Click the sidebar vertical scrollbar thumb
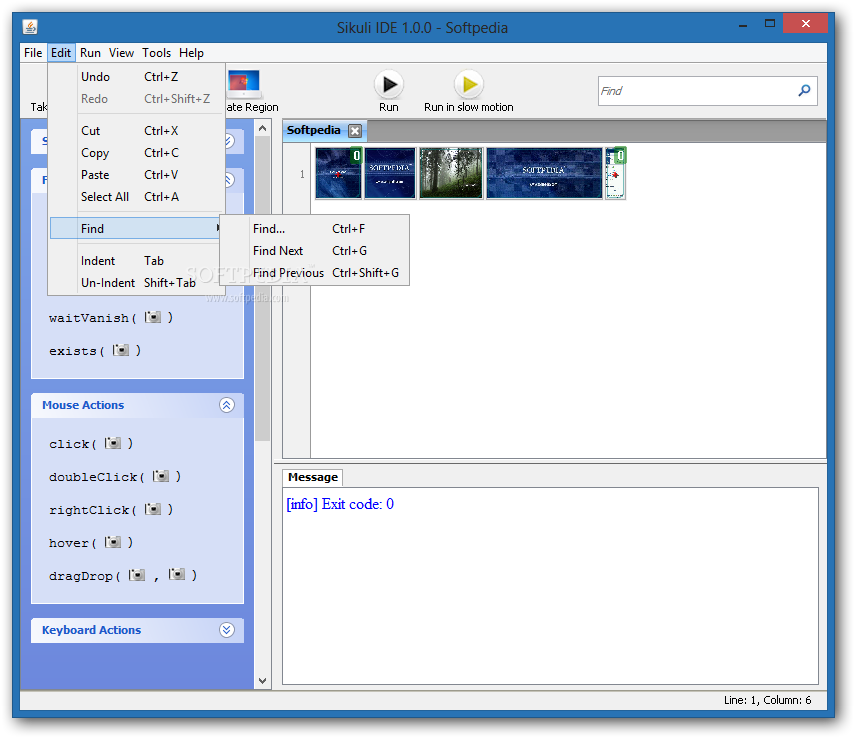This screenshot has height=738, width=855. pos(262,289)
